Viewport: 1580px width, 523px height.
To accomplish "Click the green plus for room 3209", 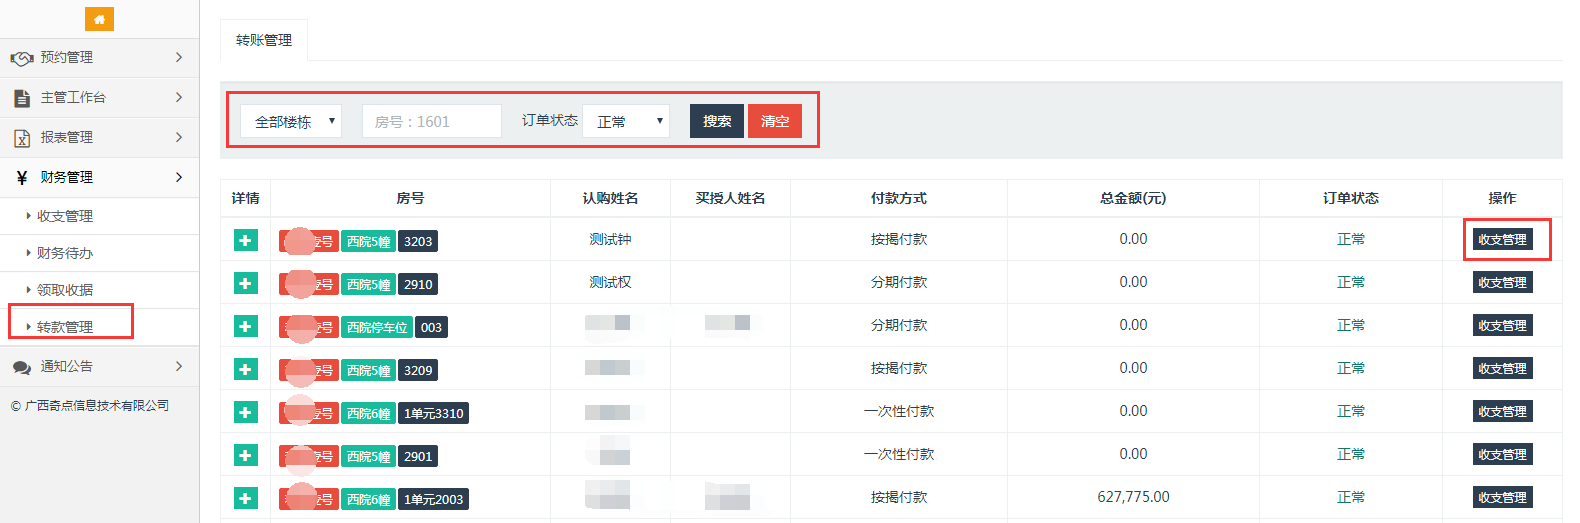I will click(245, 369).
